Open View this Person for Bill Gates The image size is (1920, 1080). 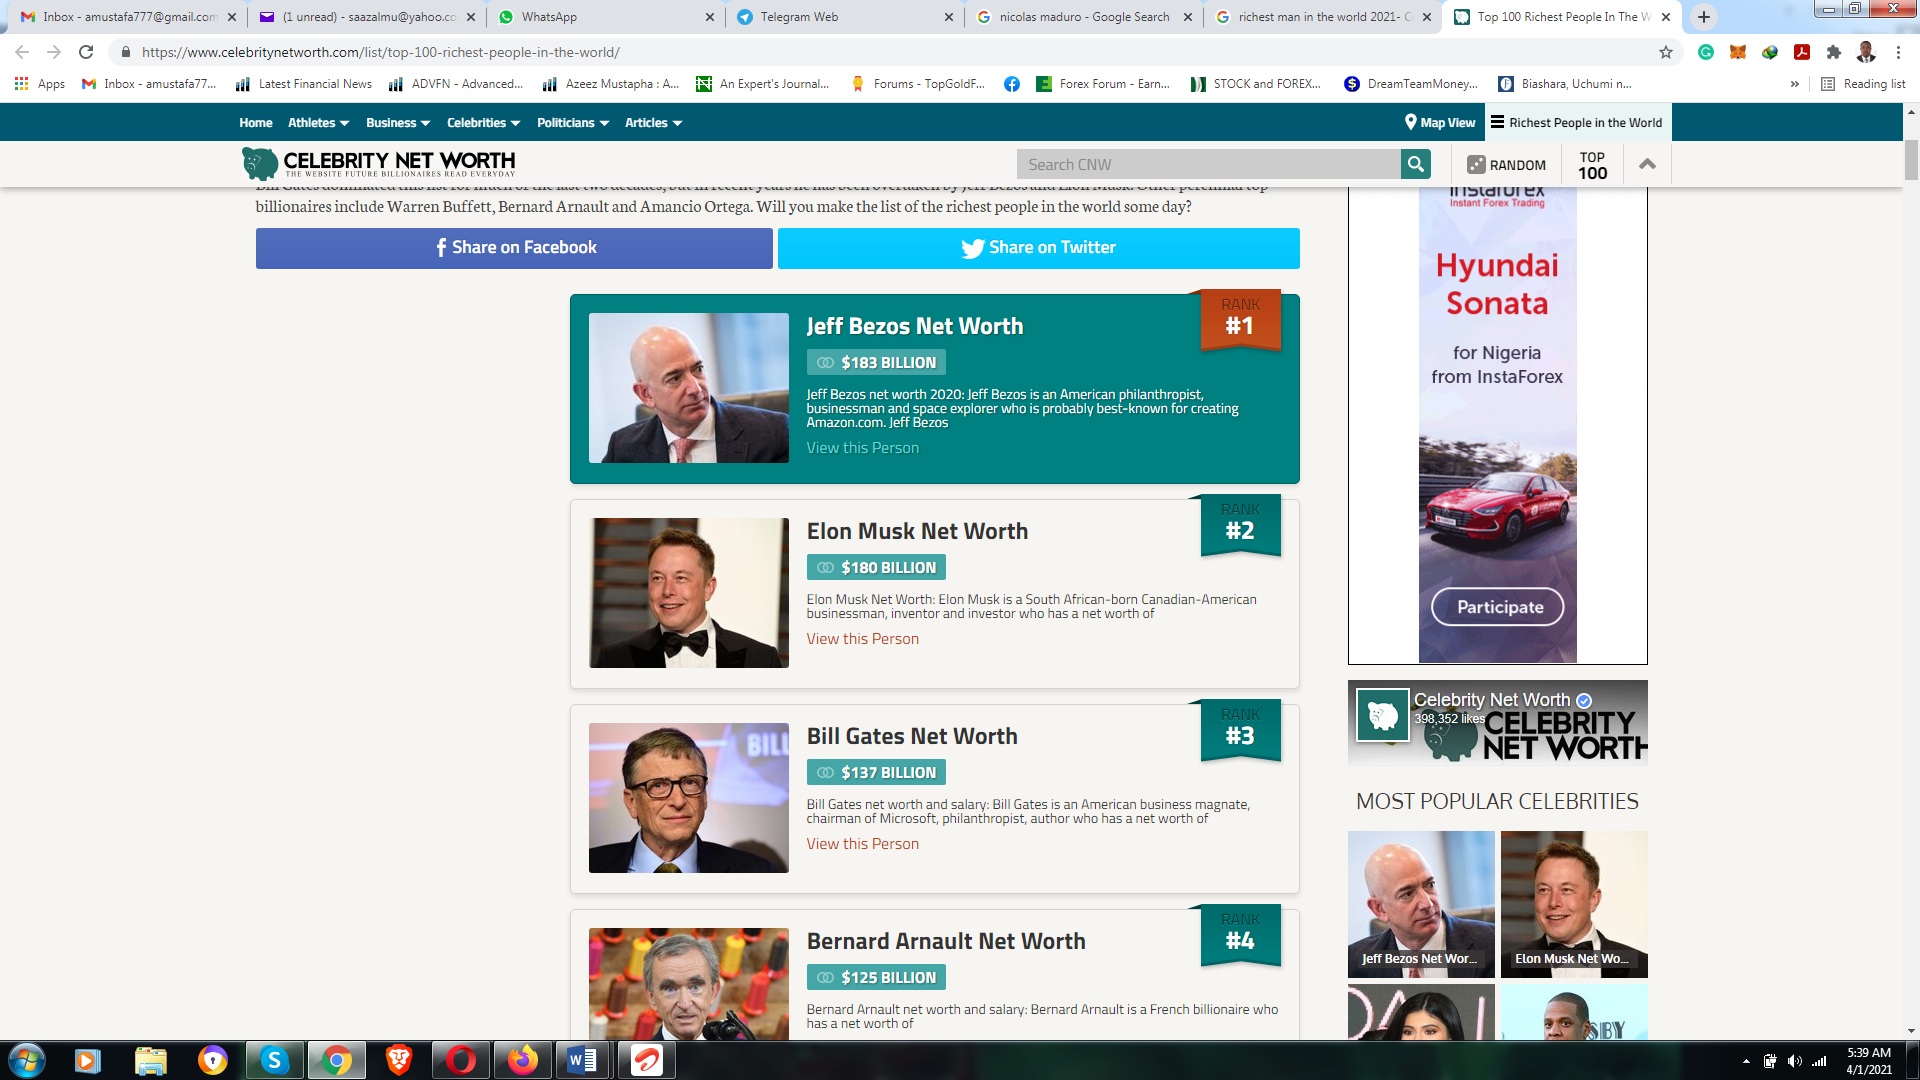click(x=862, y=844)
